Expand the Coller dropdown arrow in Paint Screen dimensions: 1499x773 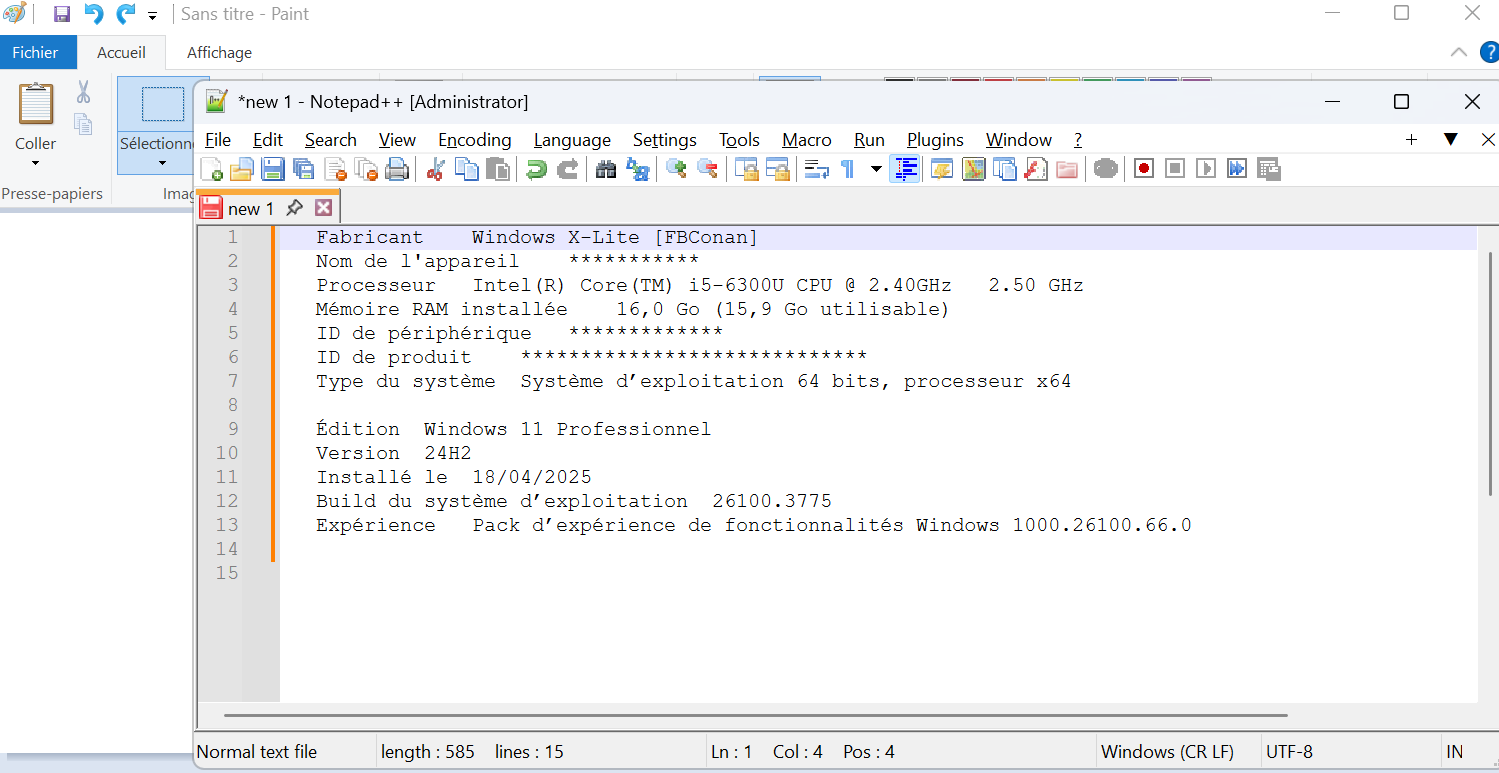pyautogui.click(x=36, y=163)
